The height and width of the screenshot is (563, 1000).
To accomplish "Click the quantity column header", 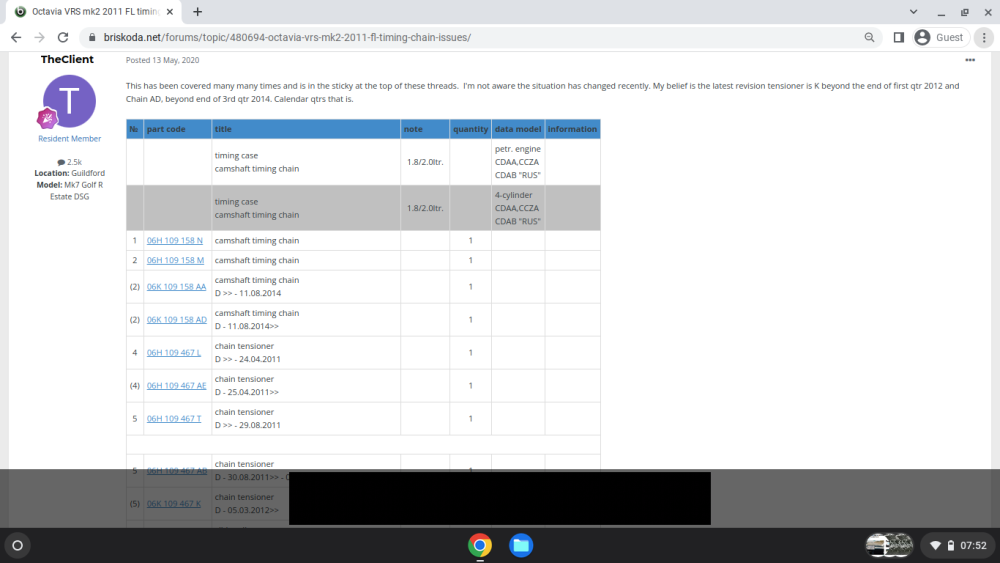I will point(471,129).
